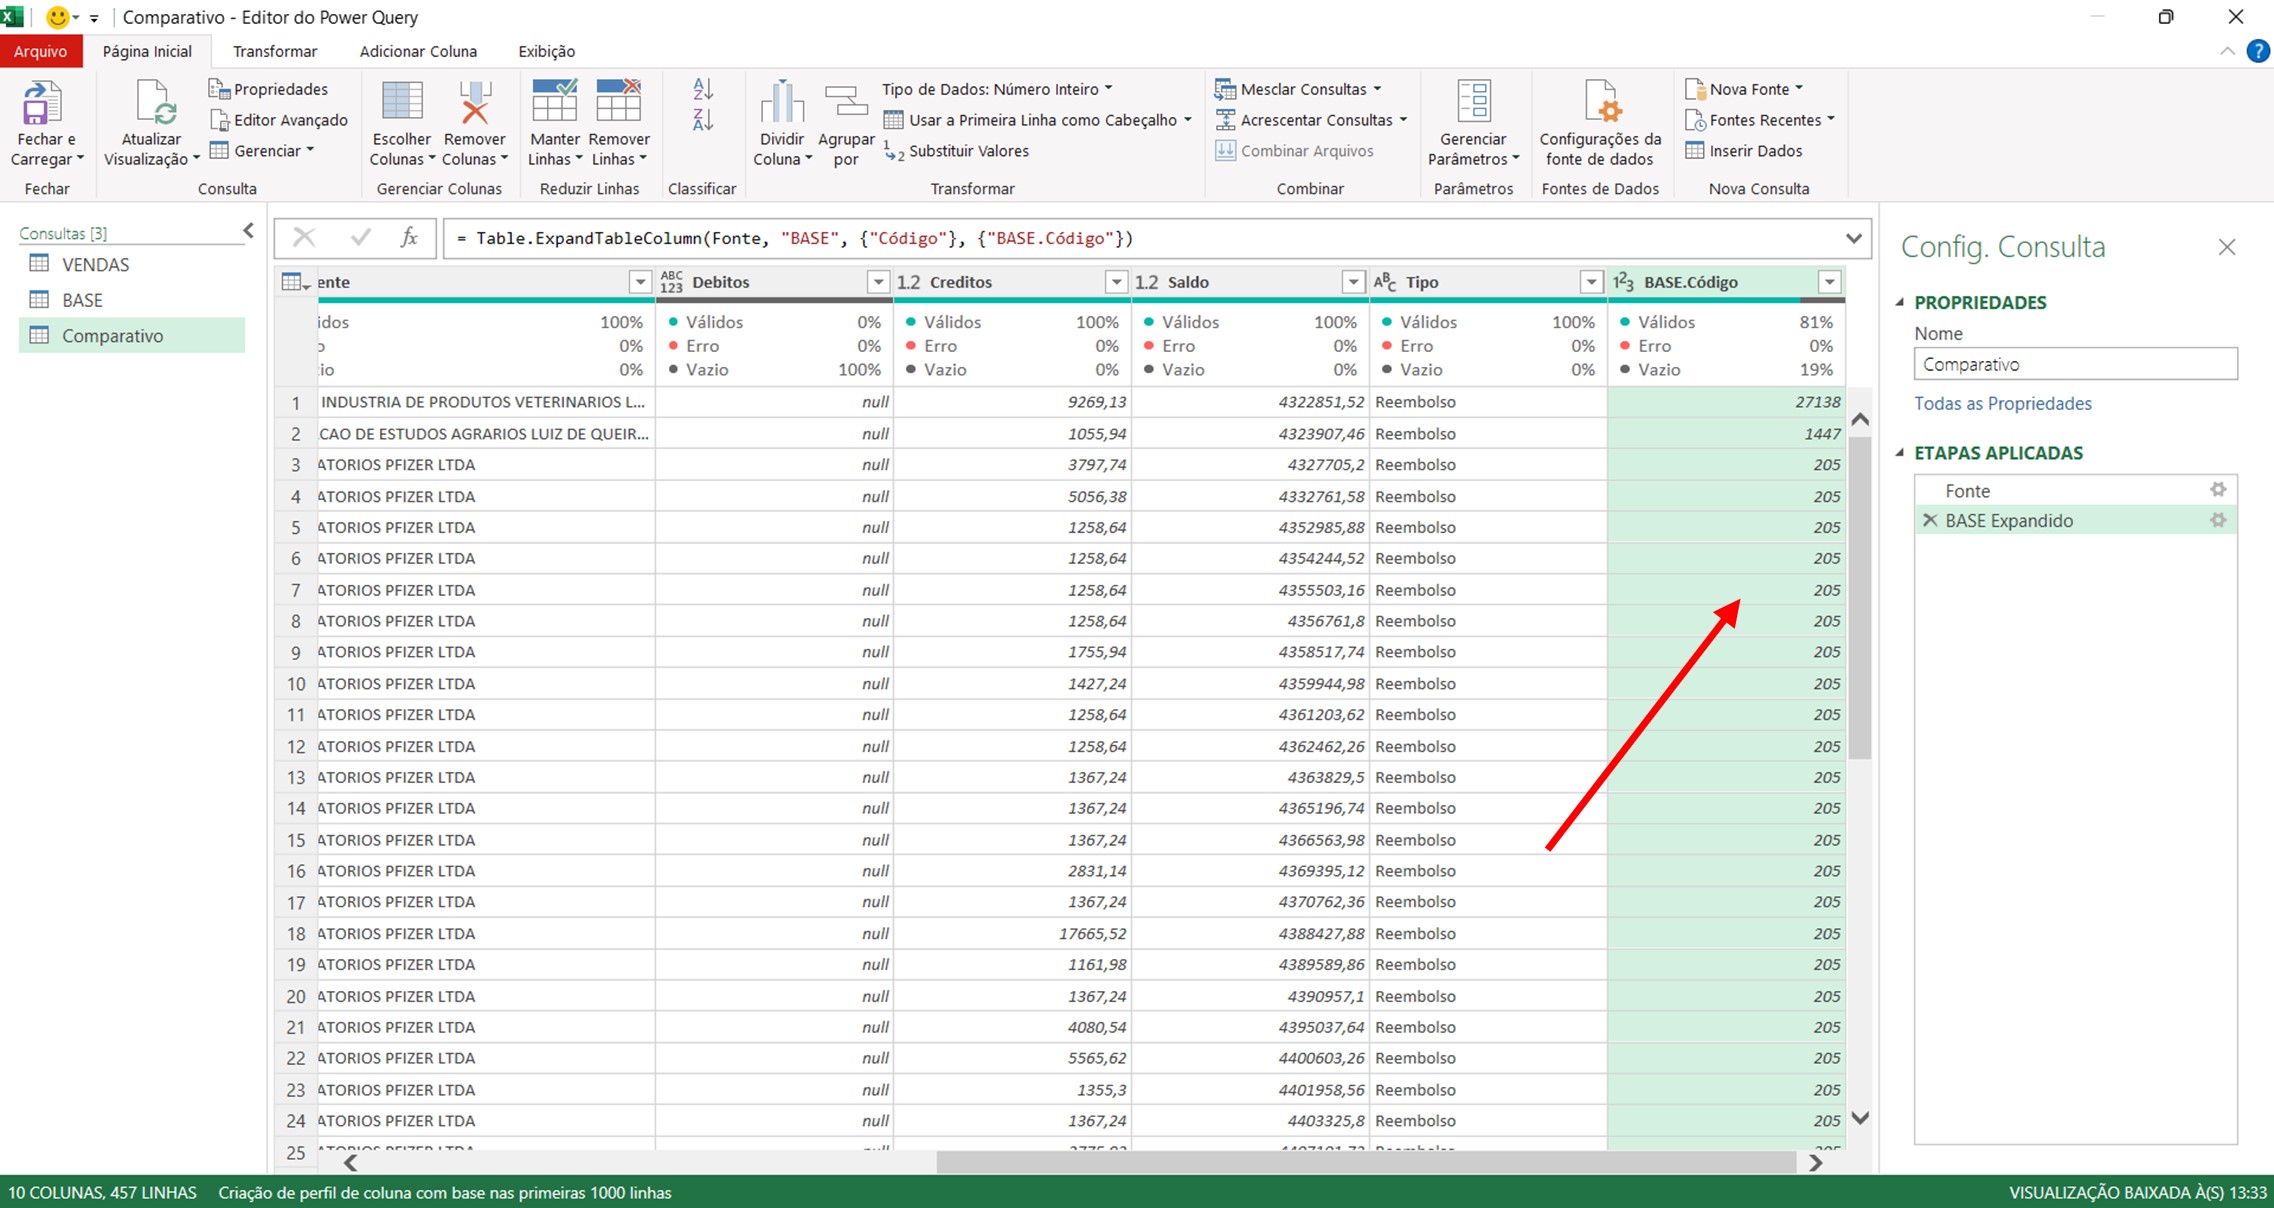Viewport: 2274px width, 1208px height.
Task: Click Substituir Valores
Action: tap(956, 151)
